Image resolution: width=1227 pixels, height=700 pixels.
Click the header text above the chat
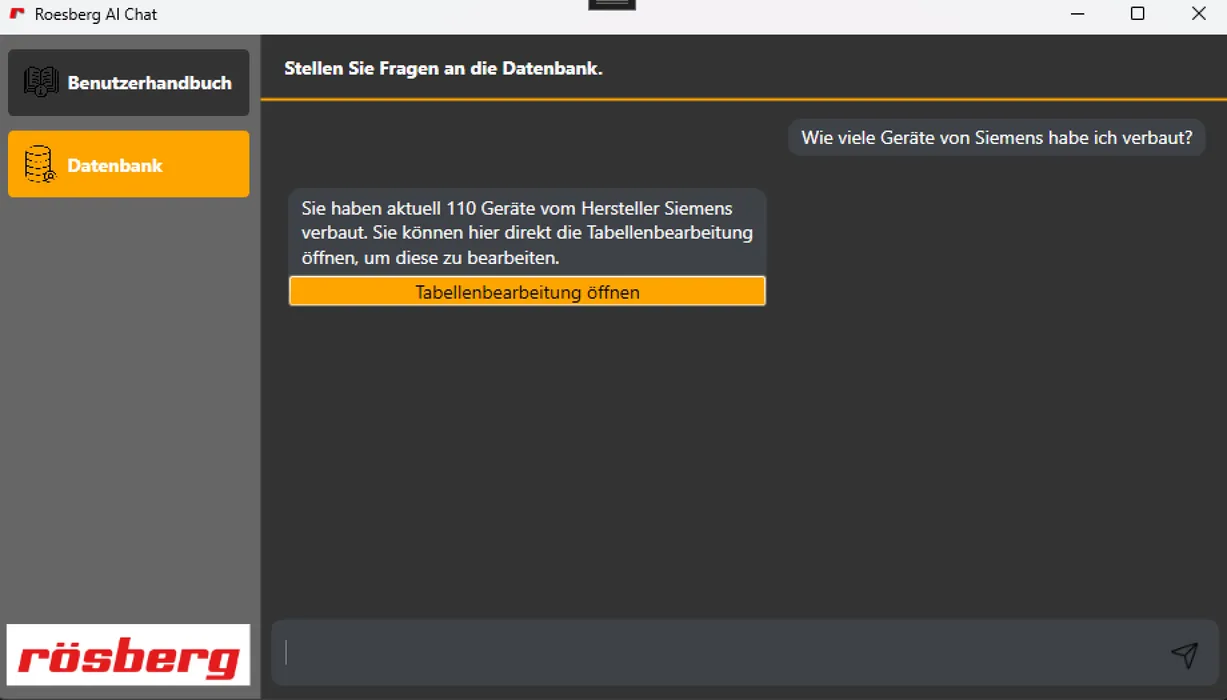point(443,68)
